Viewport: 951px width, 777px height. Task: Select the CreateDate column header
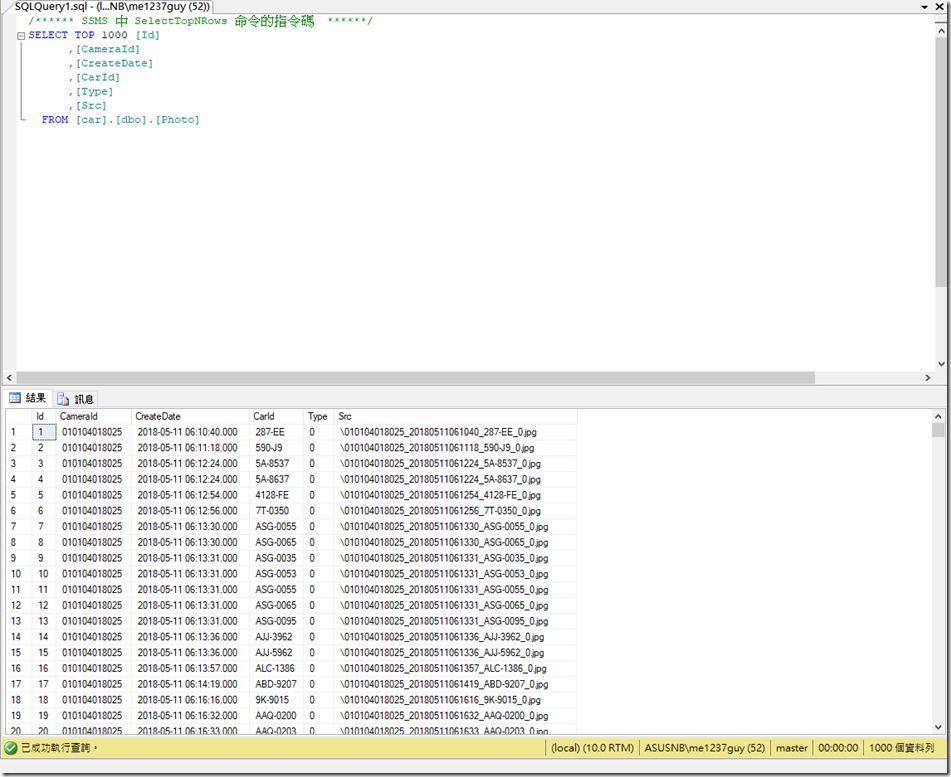pos(158,416)
